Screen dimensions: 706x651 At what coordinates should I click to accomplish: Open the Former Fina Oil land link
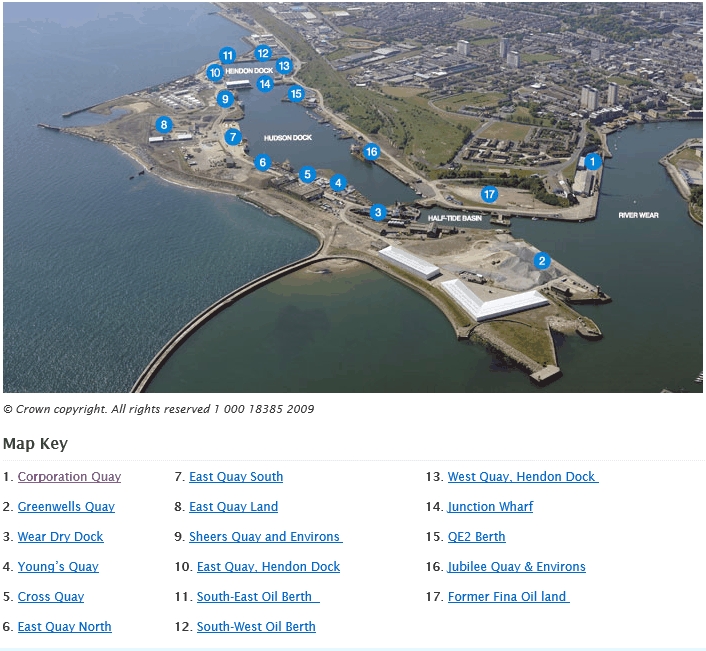508,597
